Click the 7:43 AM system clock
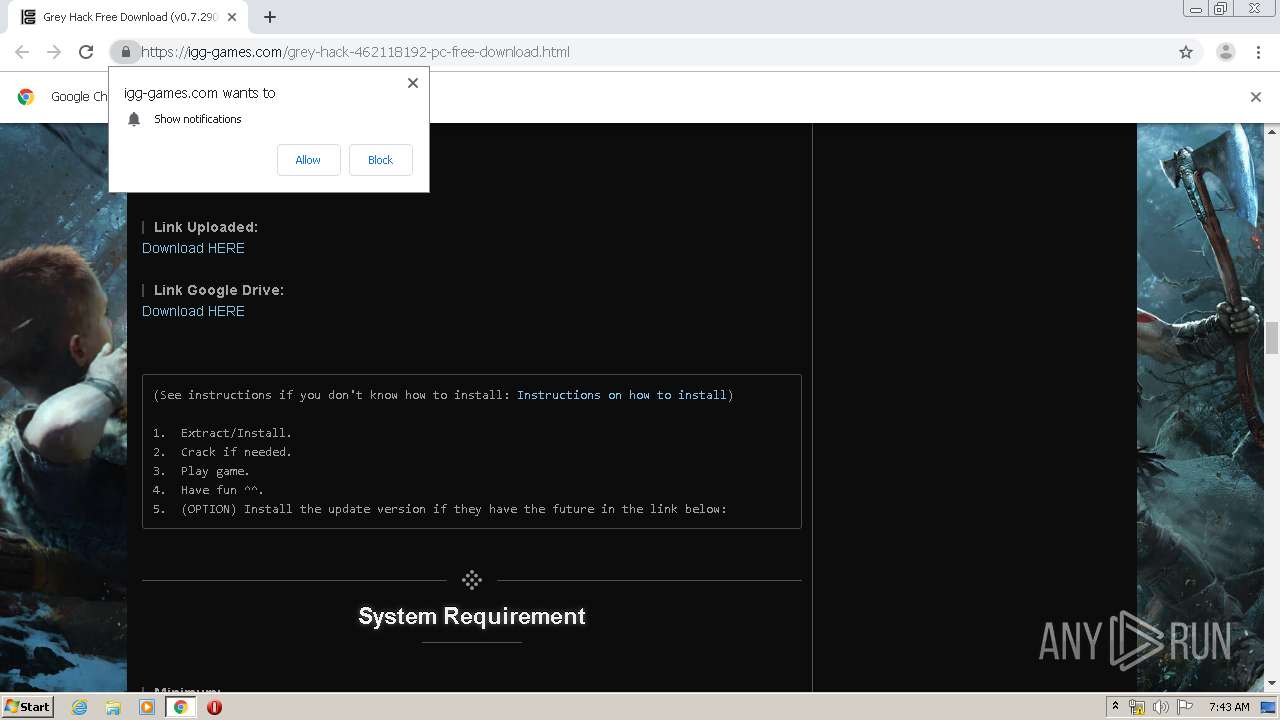1280x720 pixels. [x=1228, y=707]
